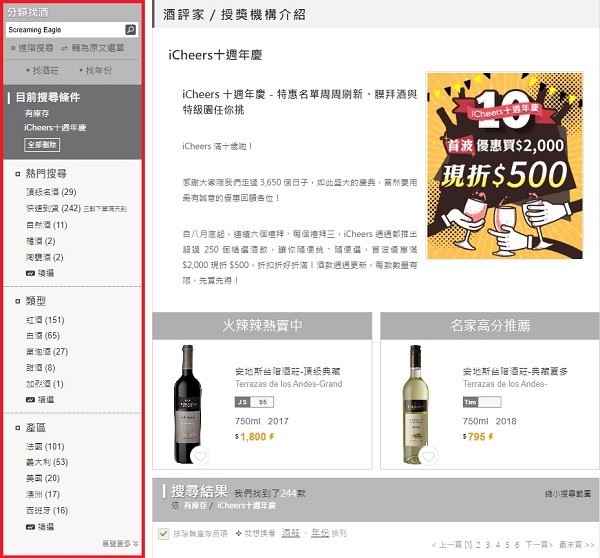Collapse the 類型 section marker
The width and height of the screenshot is (600, 558).
[18, 302]
